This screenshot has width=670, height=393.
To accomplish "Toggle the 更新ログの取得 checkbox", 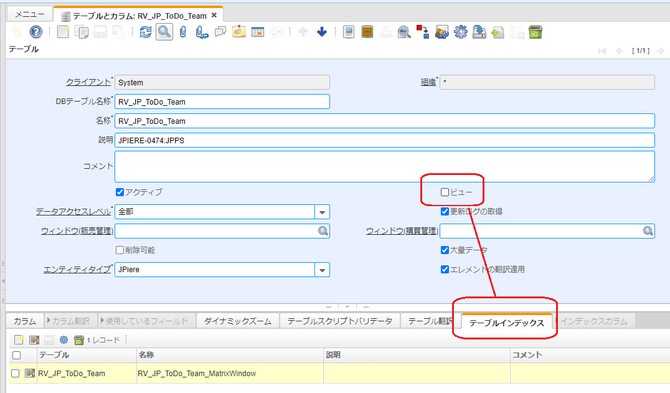I will [x=445, y=211].
